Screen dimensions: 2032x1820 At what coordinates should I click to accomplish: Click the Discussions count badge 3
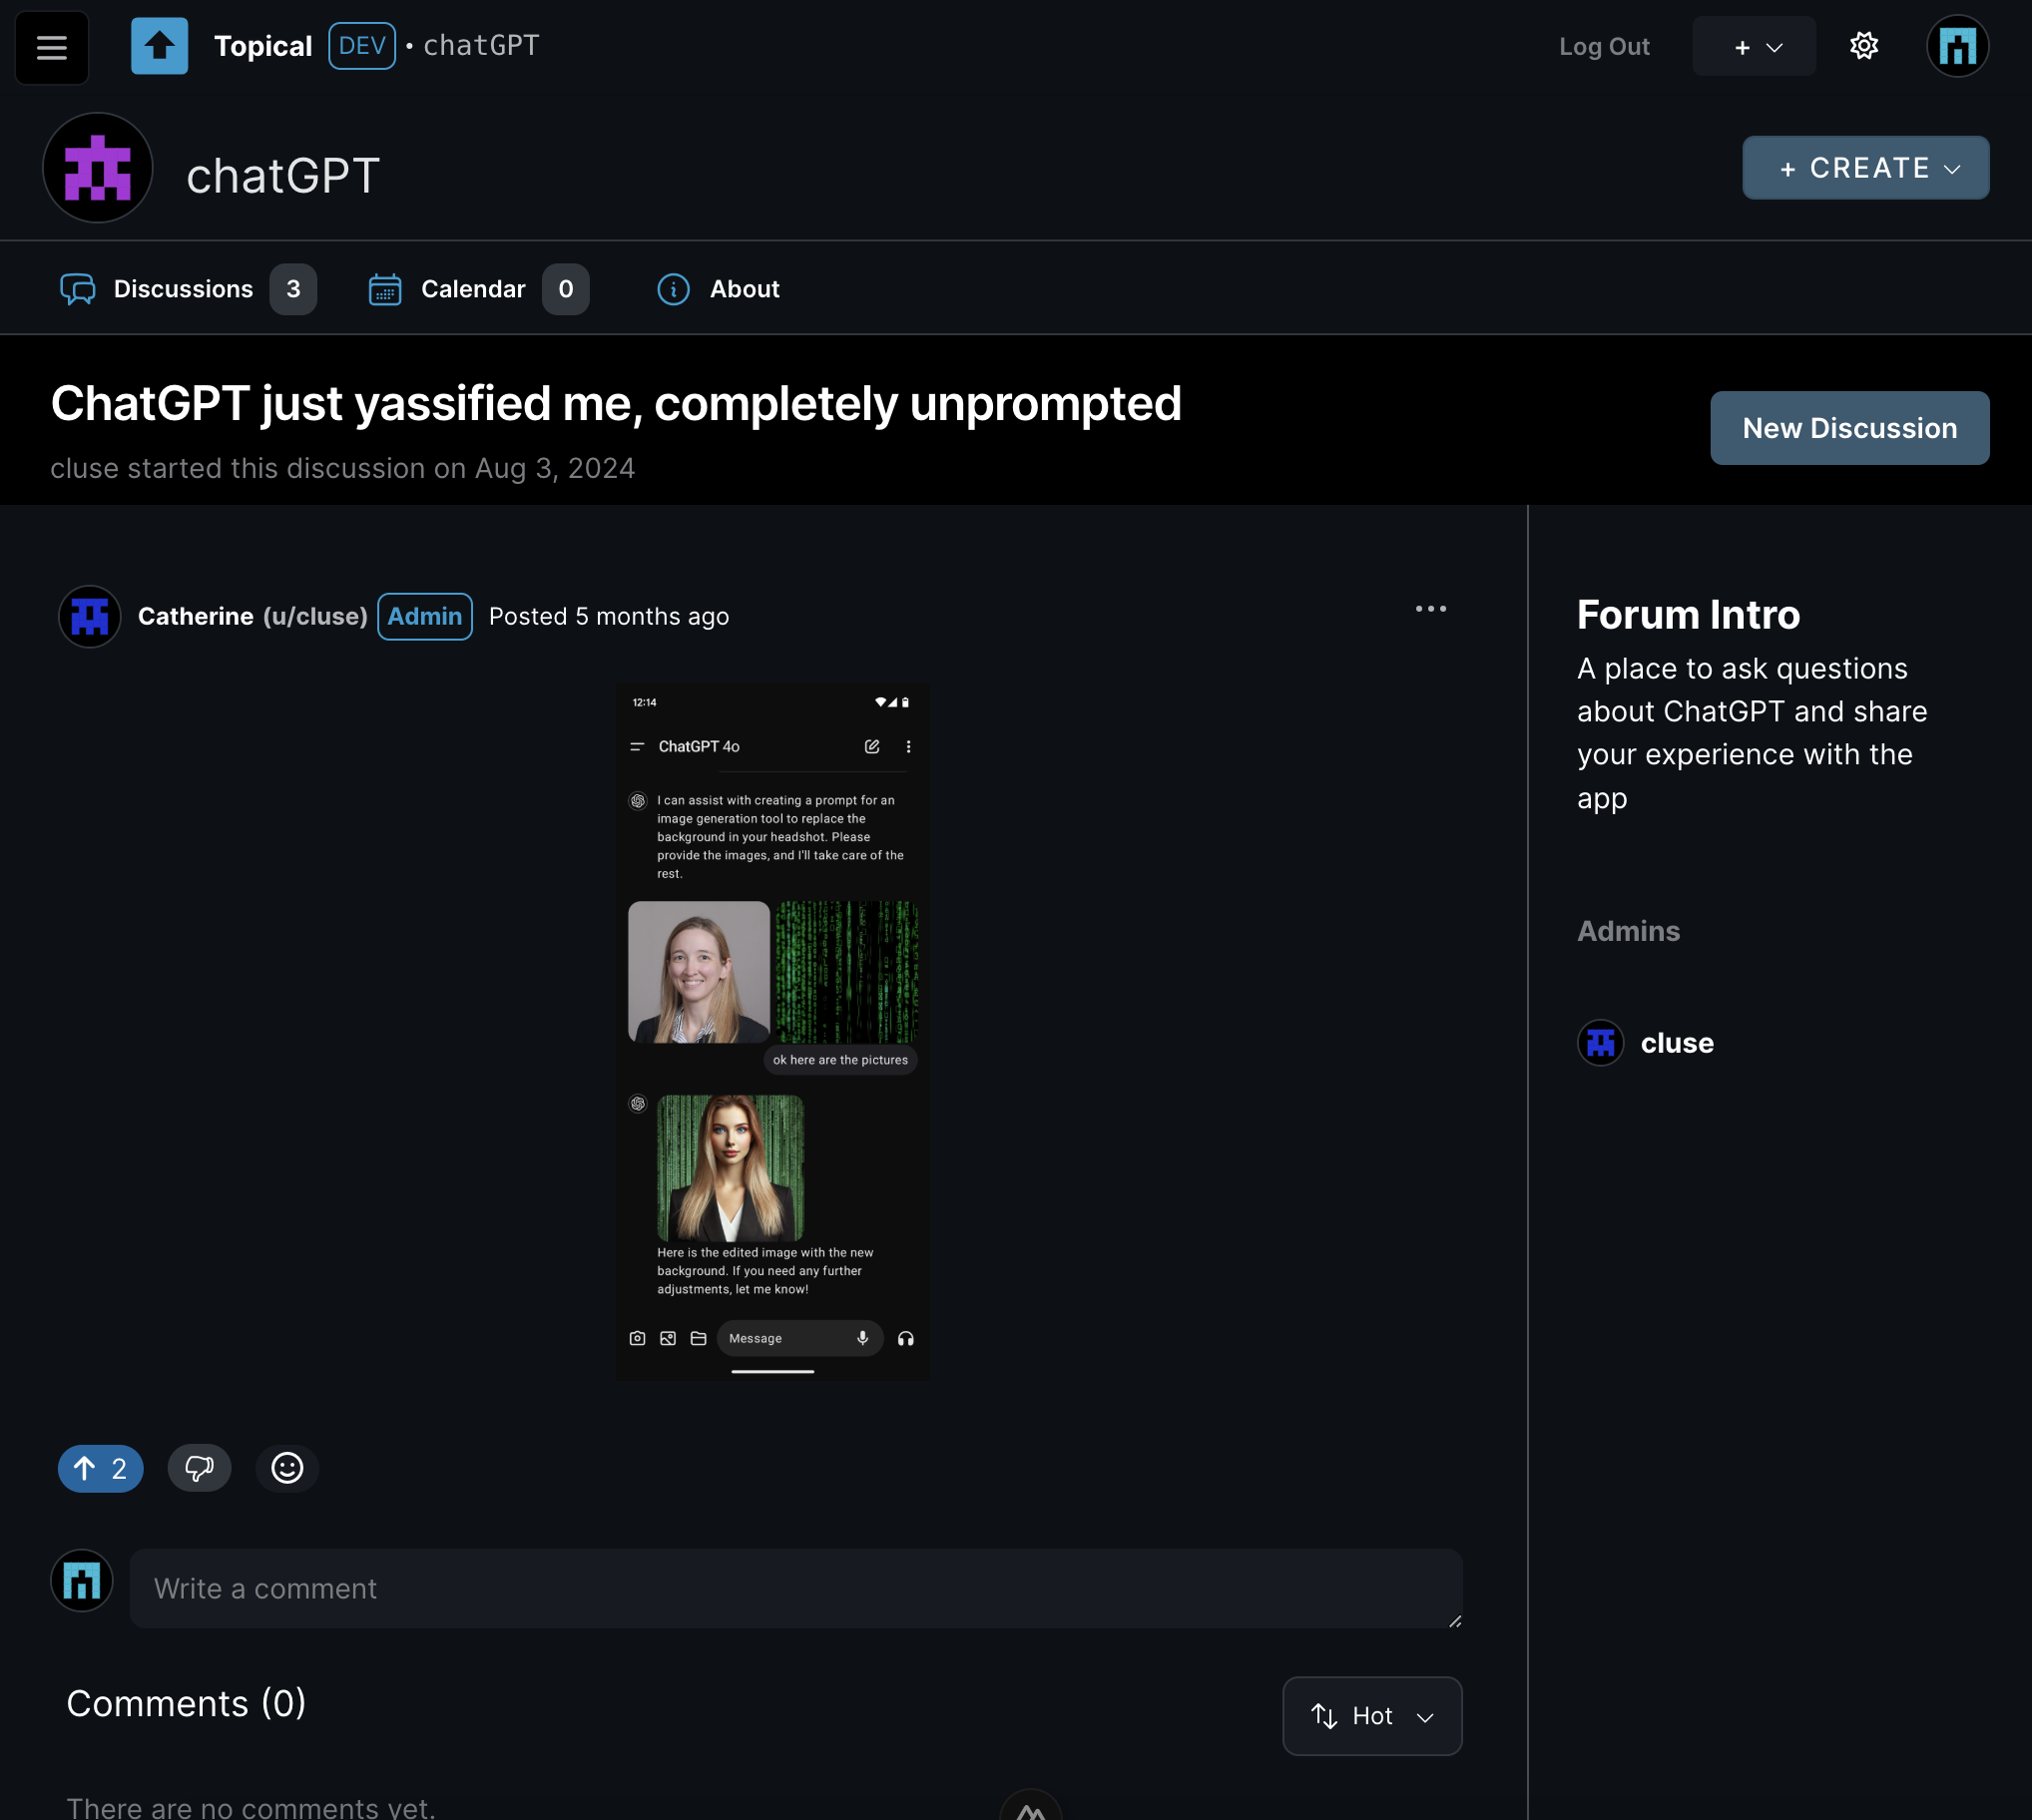[293, 289]
